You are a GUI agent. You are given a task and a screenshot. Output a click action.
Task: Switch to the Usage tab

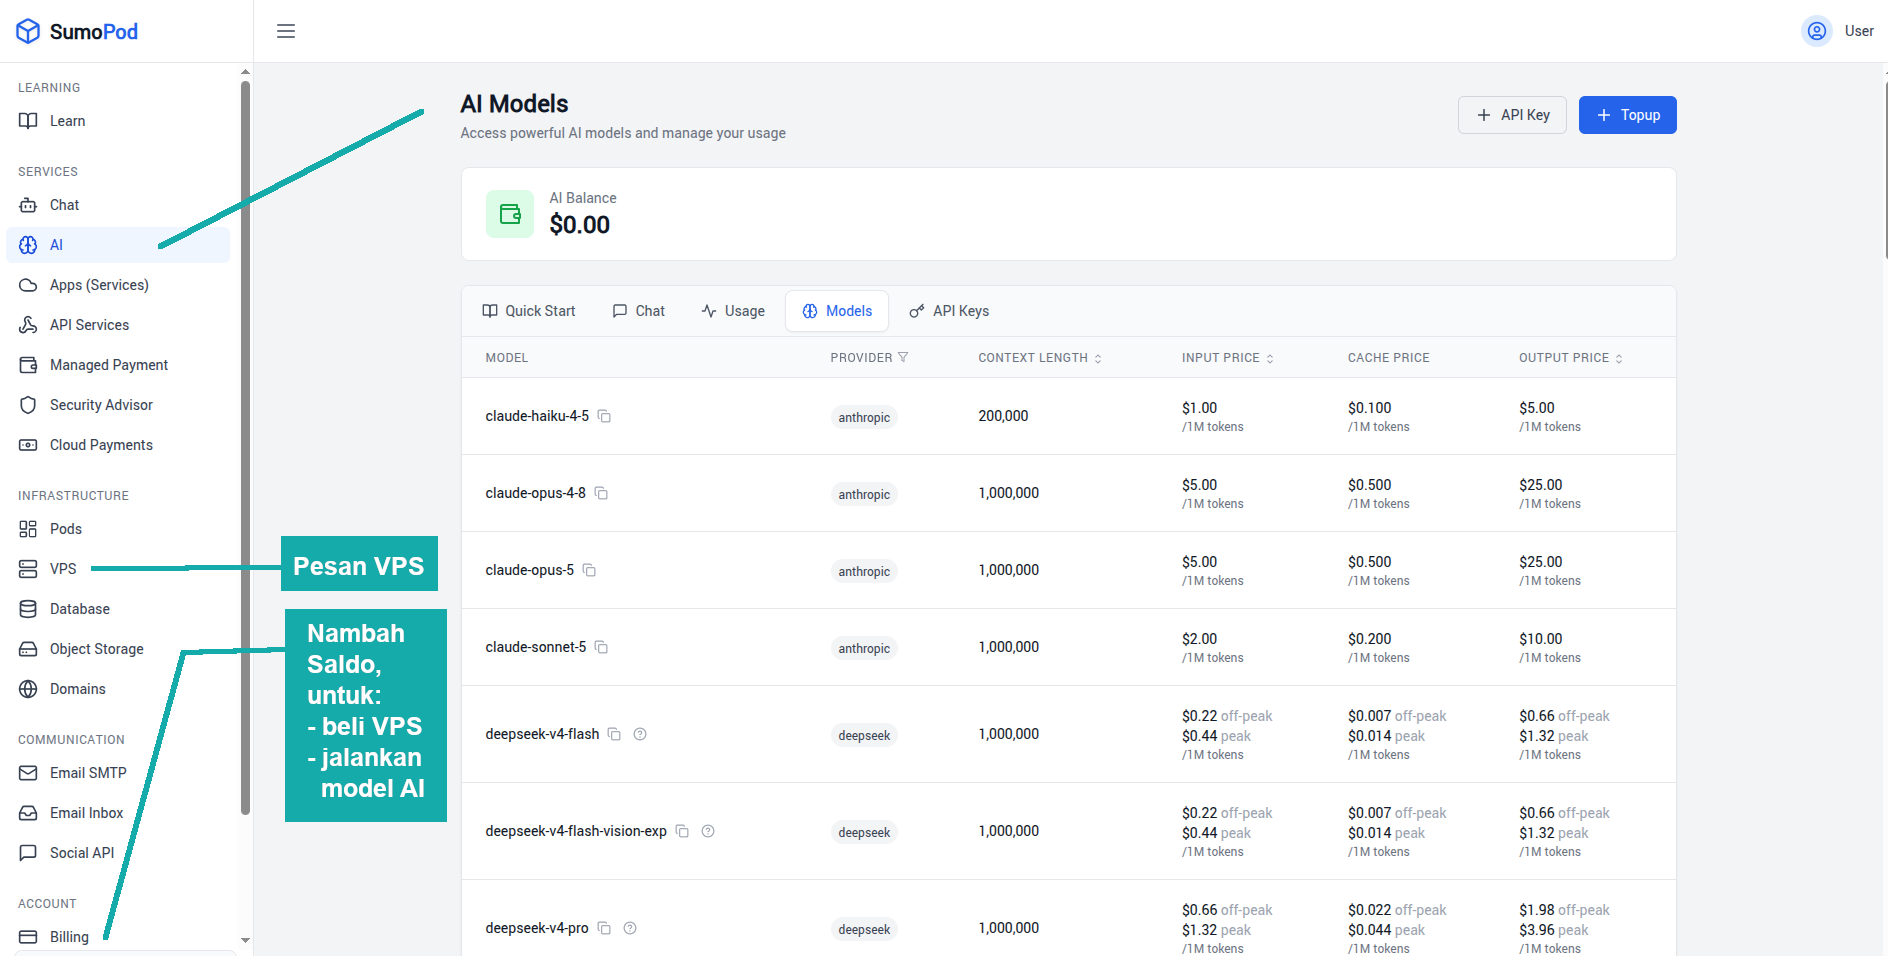[x=733, y=311]
